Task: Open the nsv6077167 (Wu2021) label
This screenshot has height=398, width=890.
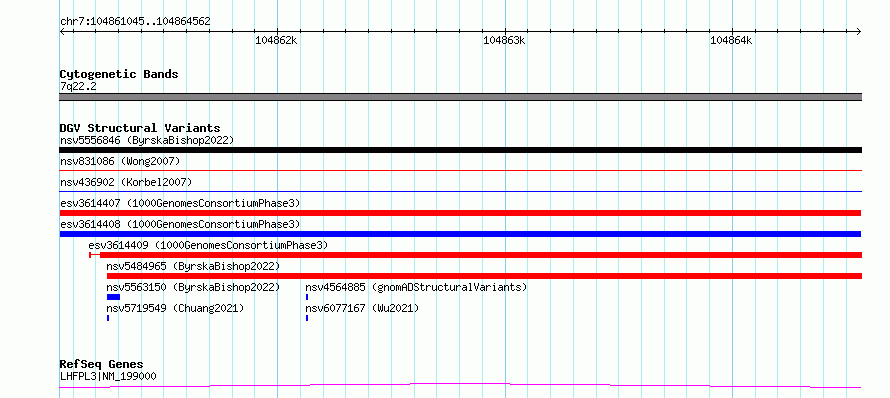Action: tap(362, 308)
